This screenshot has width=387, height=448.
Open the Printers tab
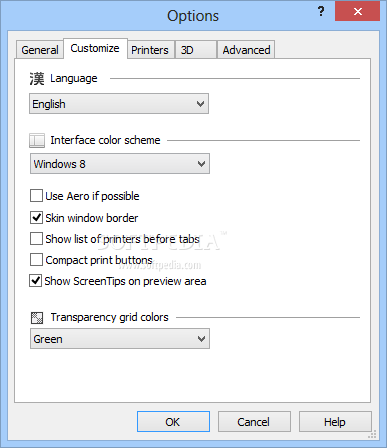point(150,50)
